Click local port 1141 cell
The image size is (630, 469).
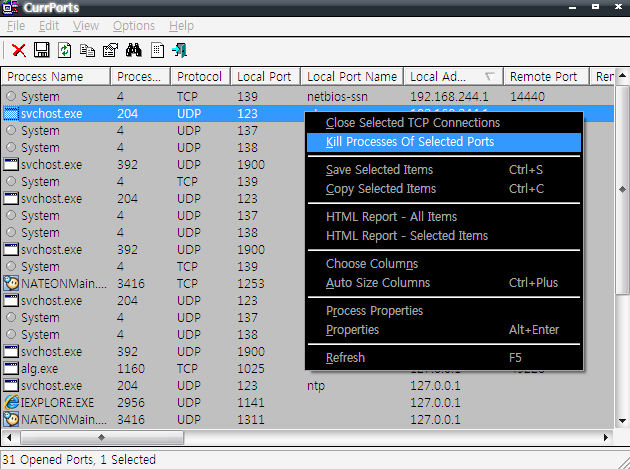pos(251,402)
